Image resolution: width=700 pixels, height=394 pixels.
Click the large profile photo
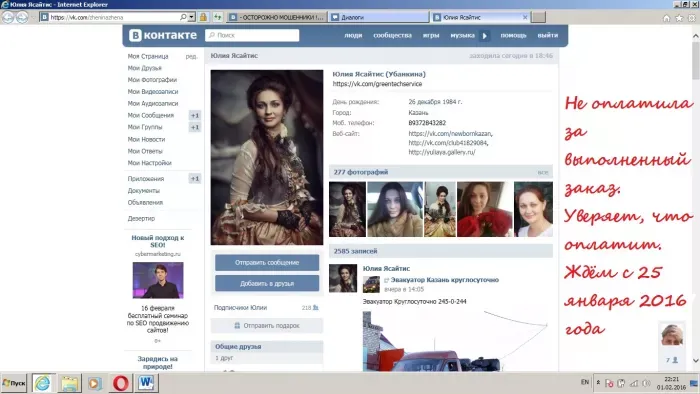tap(267, 157)
